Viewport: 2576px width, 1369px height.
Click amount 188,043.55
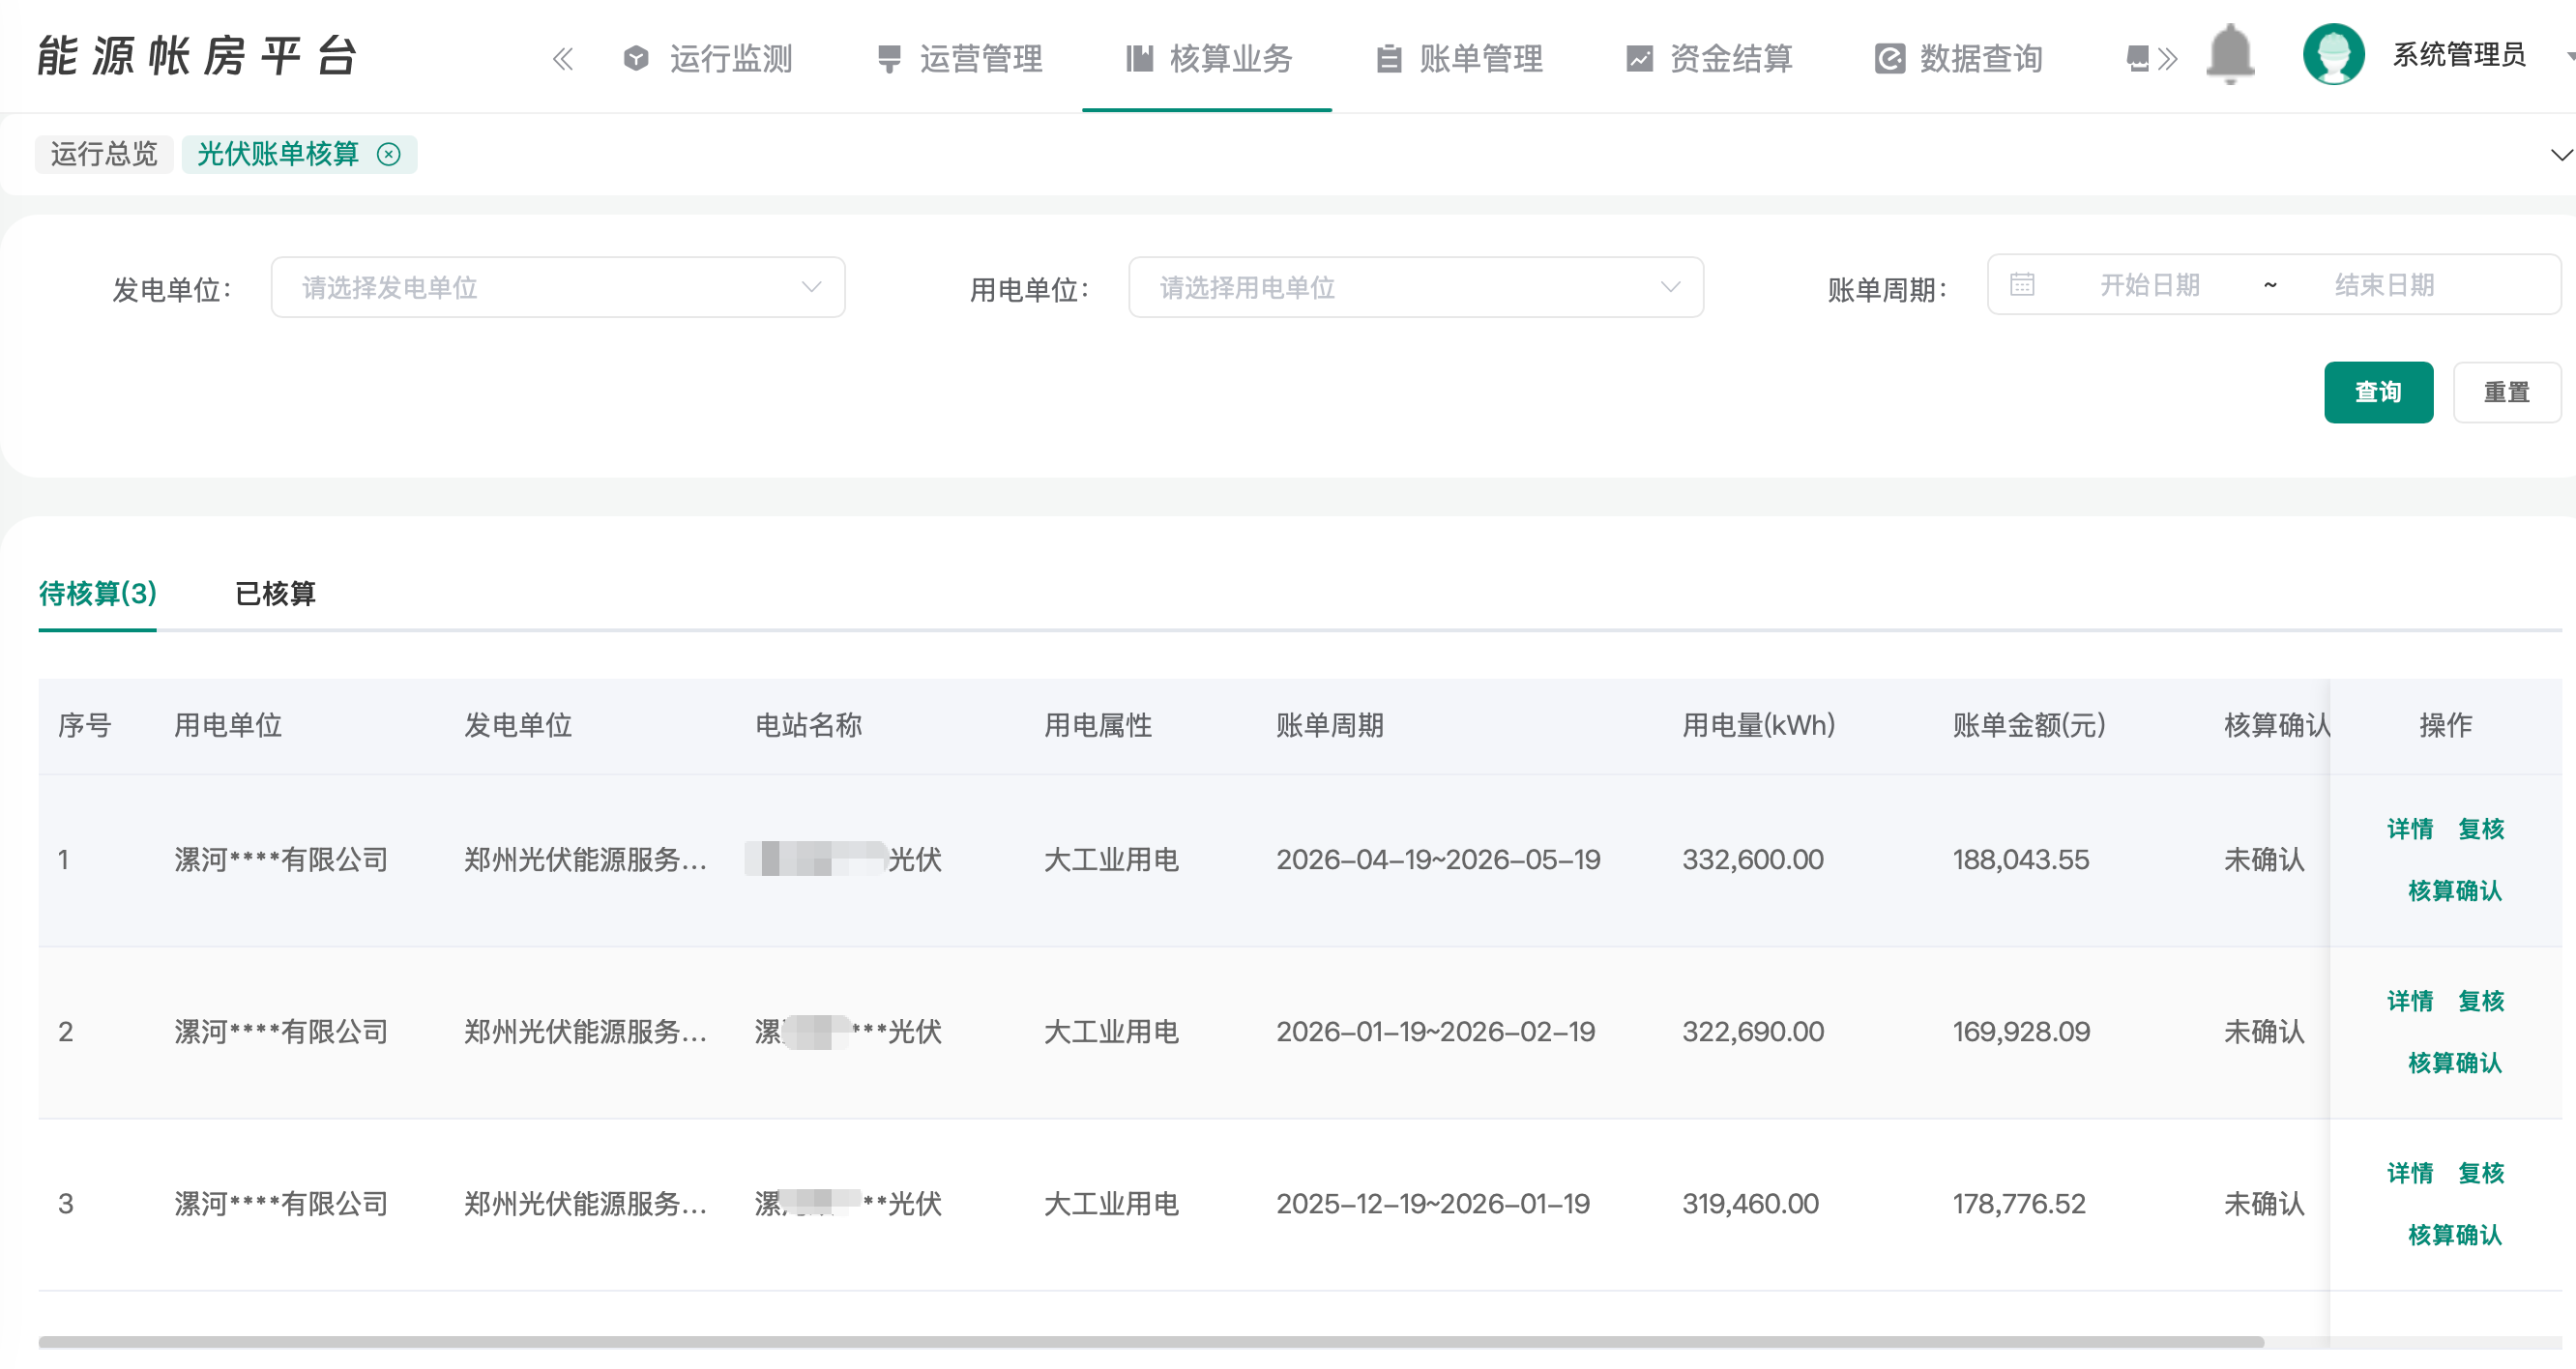point(2021,859)
